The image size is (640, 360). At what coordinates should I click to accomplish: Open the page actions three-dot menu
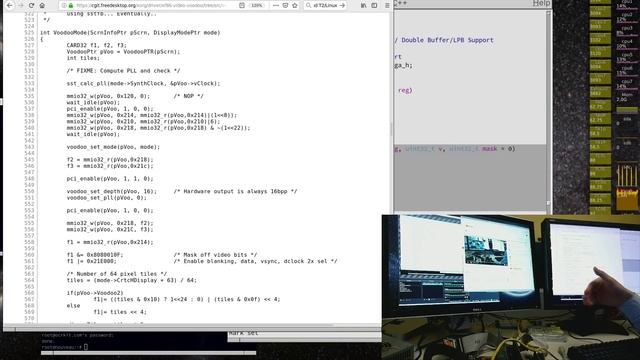pyautogui.click(x=276, y=5)
